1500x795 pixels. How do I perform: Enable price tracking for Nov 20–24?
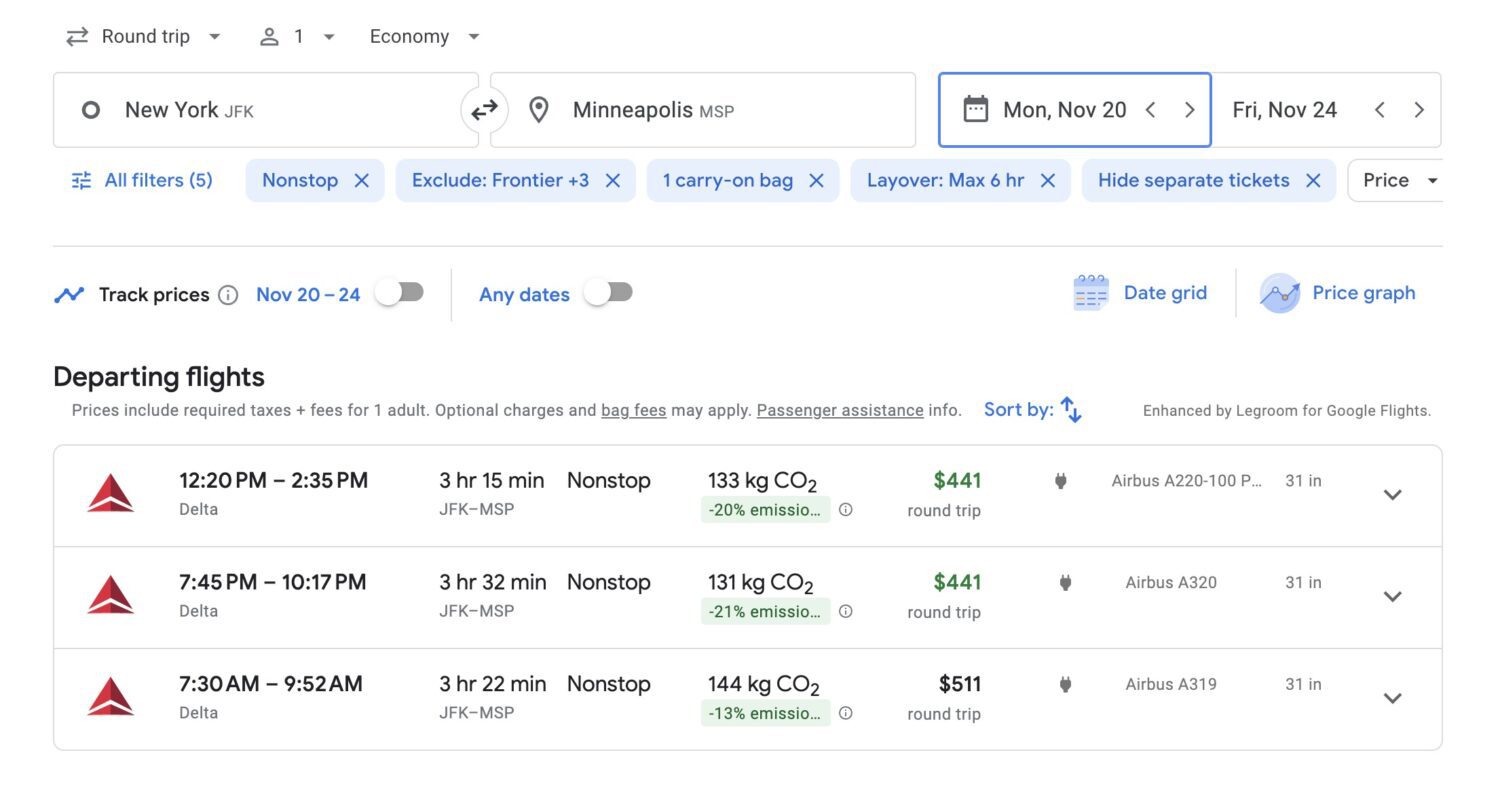coord(400,291)
